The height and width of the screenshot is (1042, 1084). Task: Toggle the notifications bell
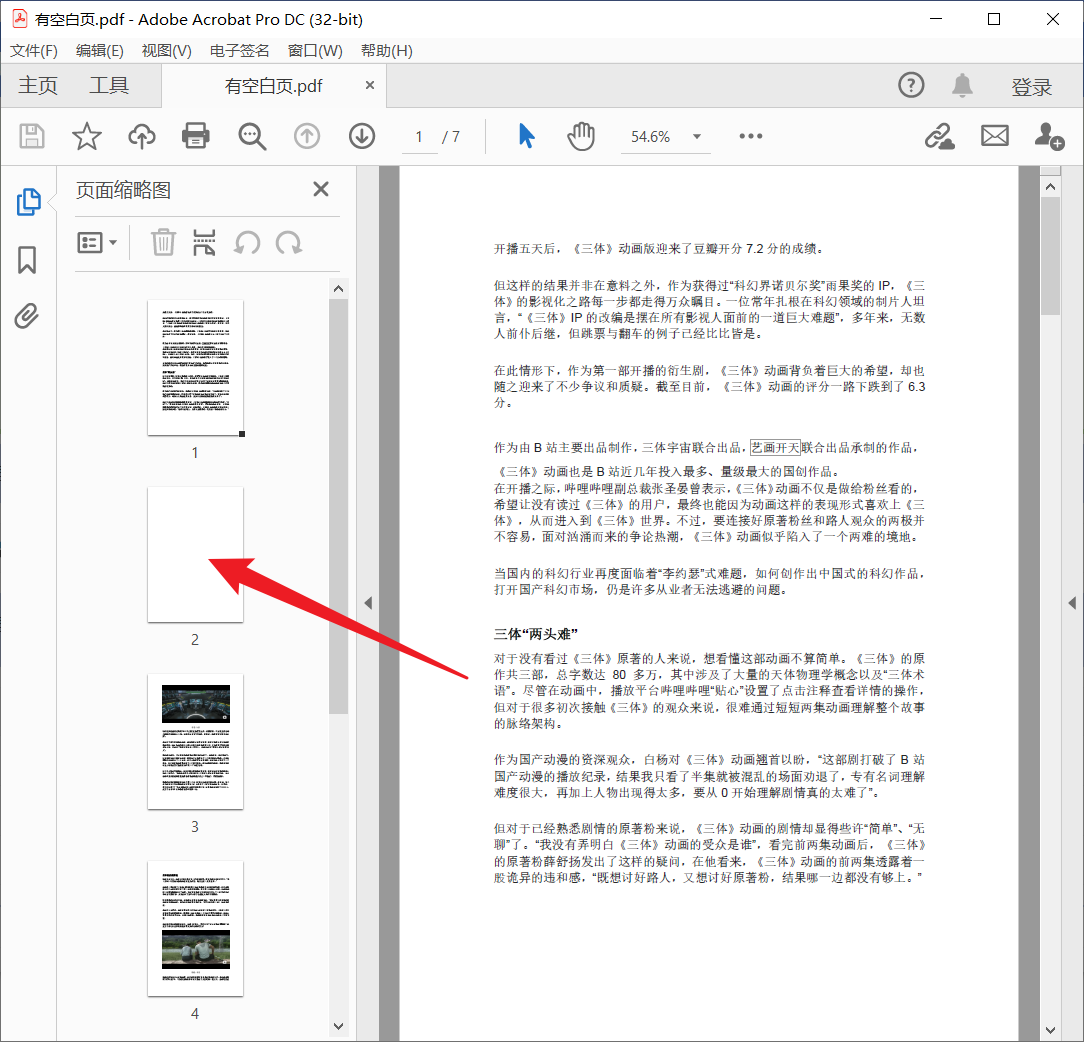[962, 85]
